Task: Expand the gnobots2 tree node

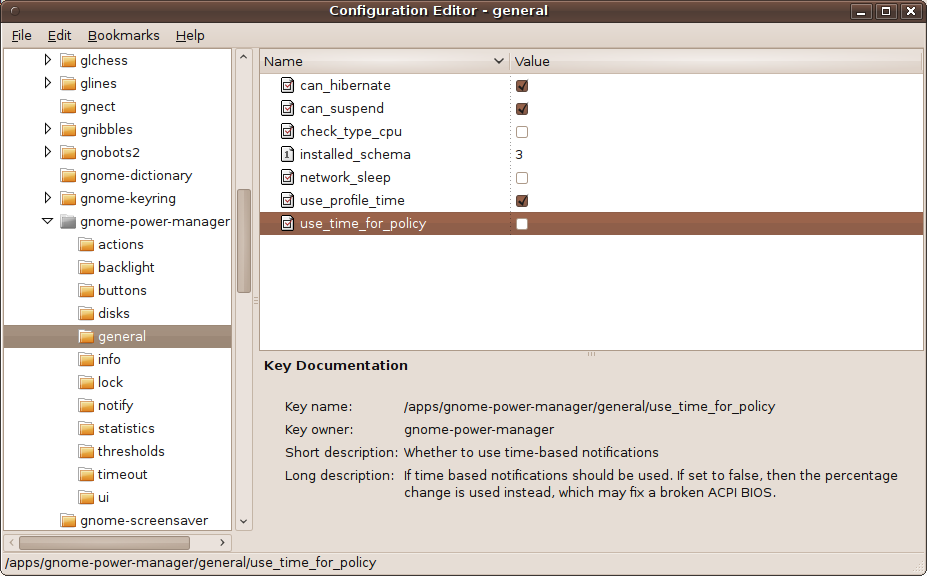Action: coord(48,152)
